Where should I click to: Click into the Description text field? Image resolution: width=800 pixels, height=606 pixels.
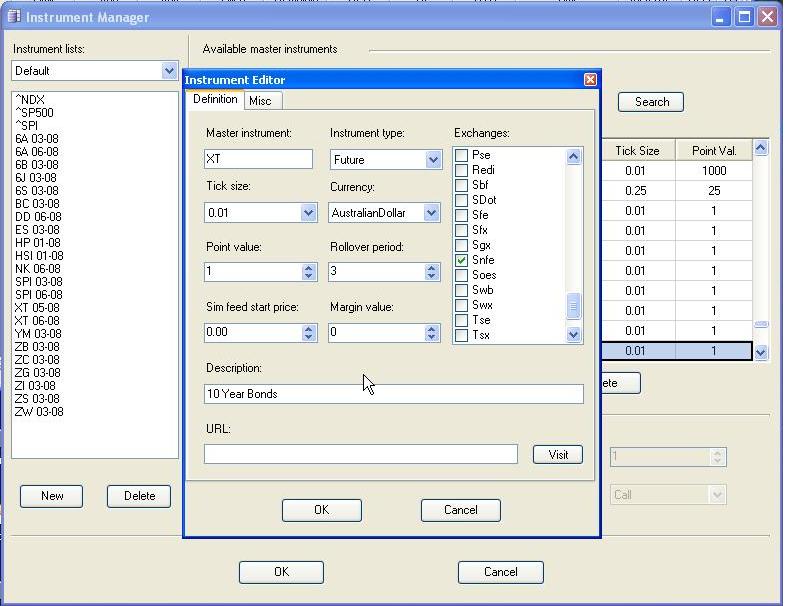click(x=393, y=394)
